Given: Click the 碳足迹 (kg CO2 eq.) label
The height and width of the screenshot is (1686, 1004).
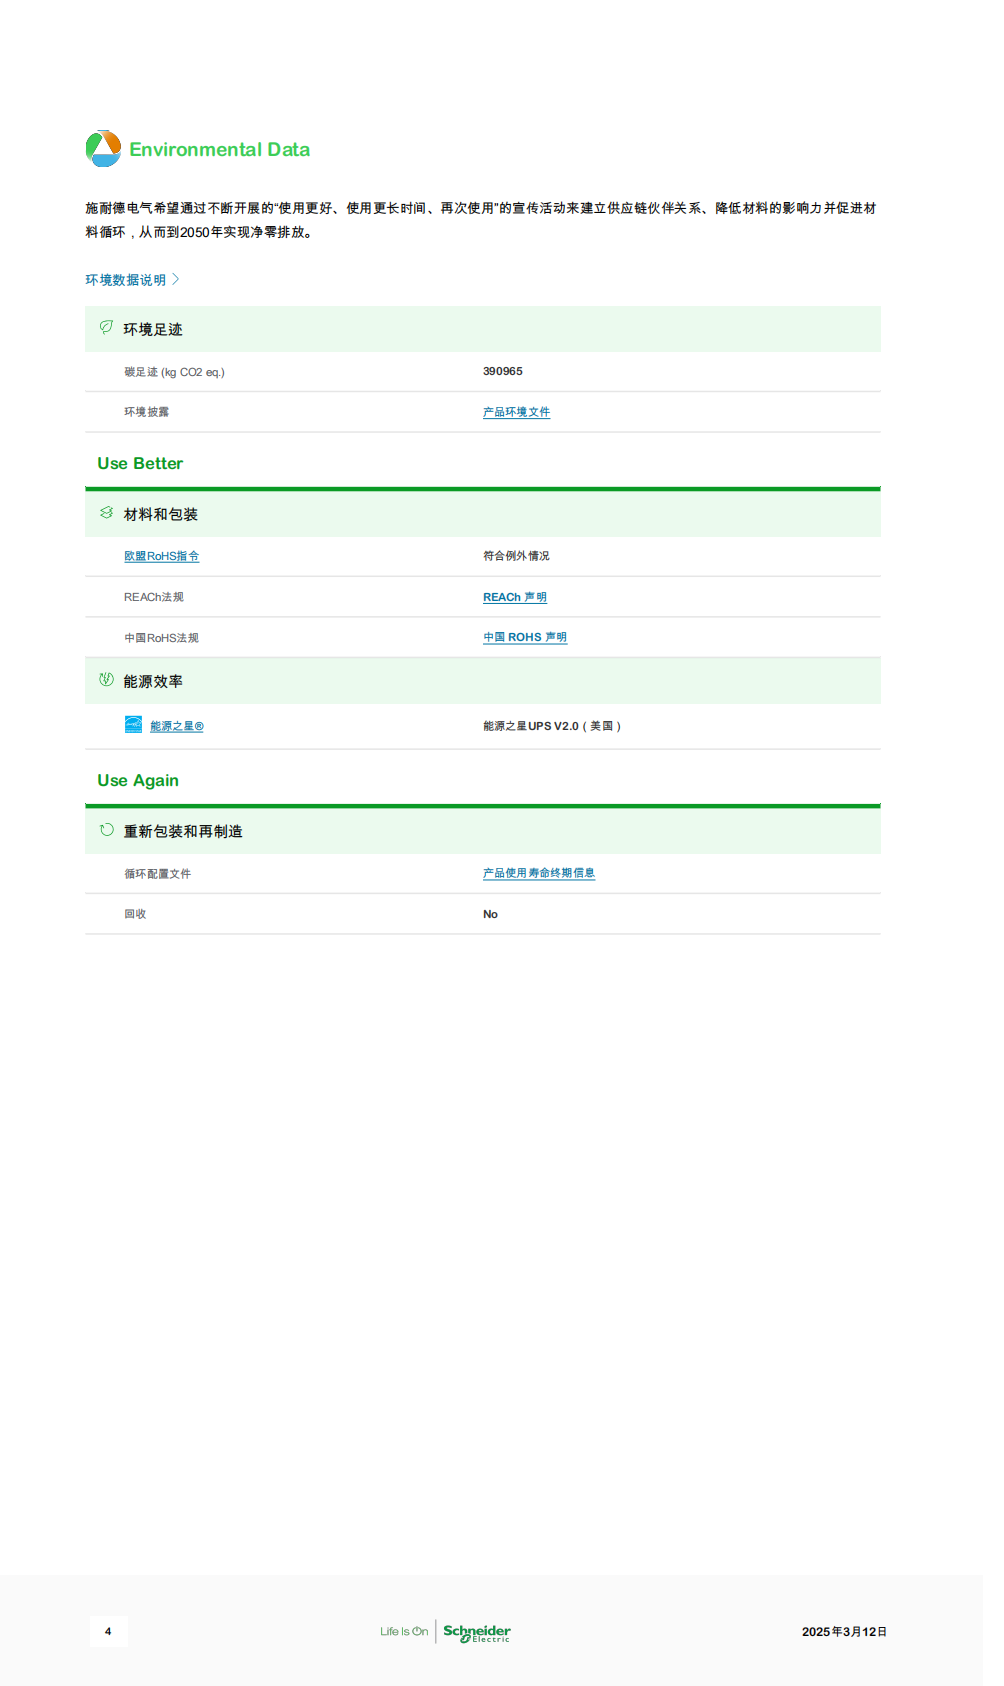Looking at the screenshot, I should [x=174, y=372].
